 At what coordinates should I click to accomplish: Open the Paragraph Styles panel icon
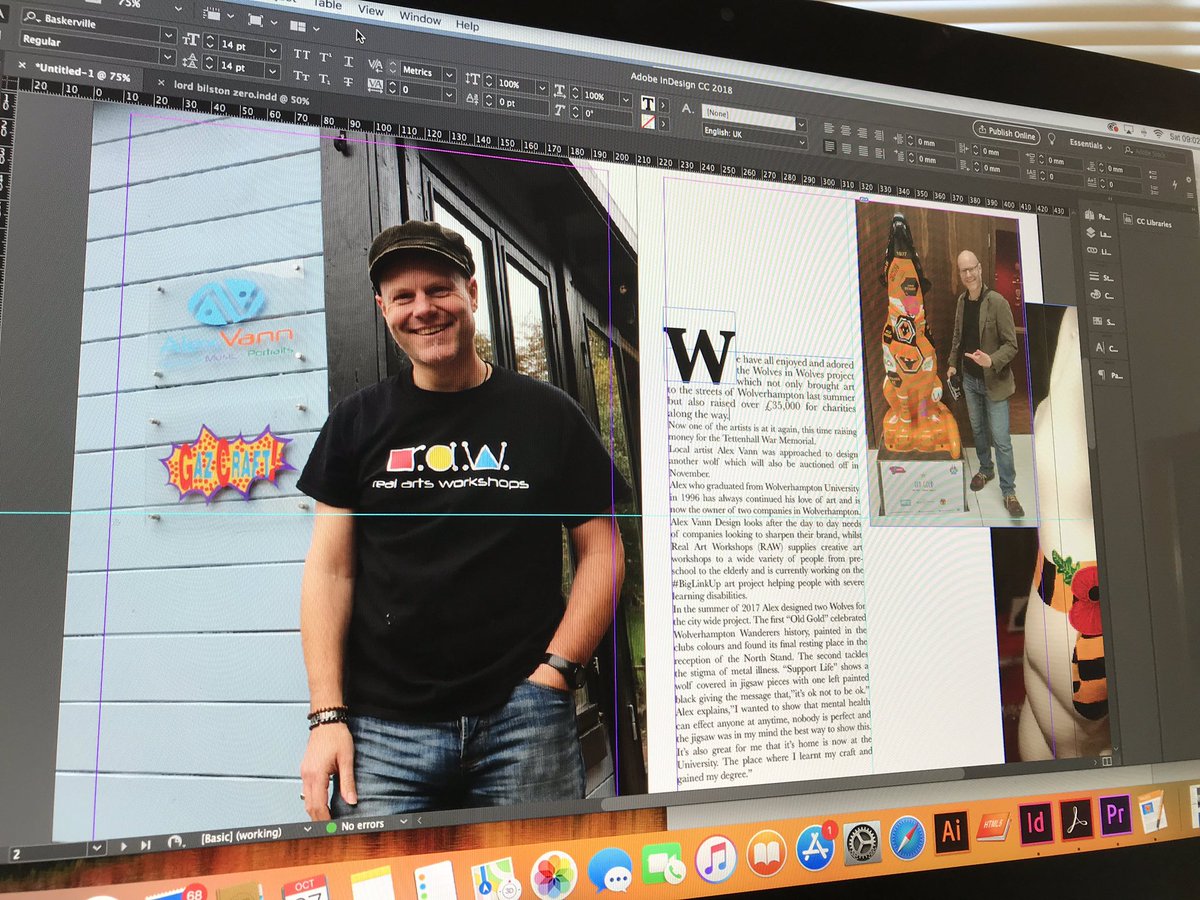tap(1102, 374)
